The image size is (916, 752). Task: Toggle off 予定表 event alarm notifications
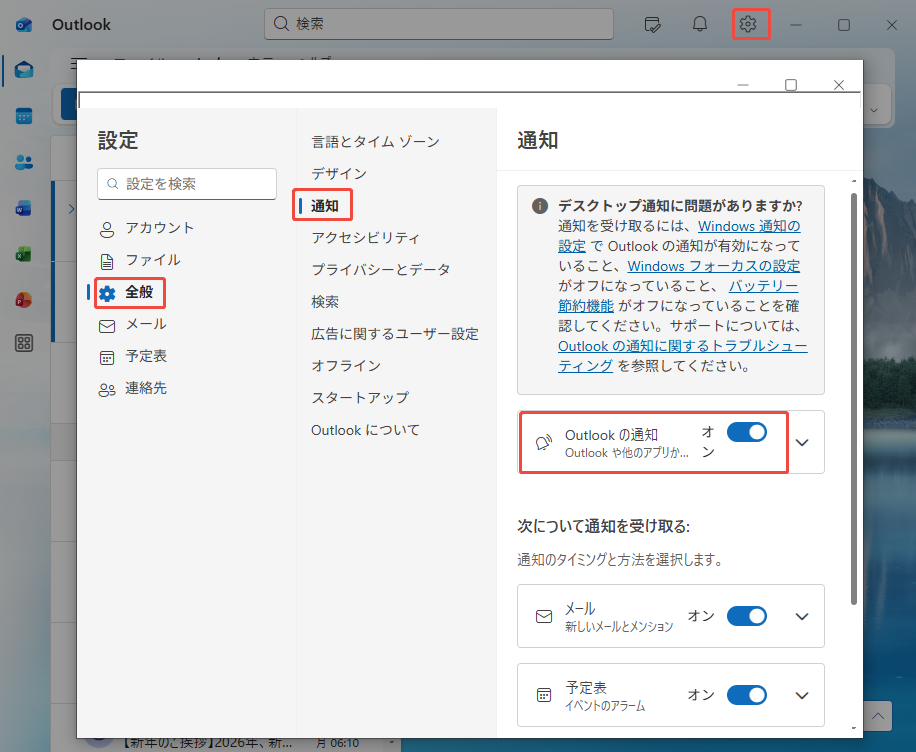pyautogui.click(x=746, y=695)
